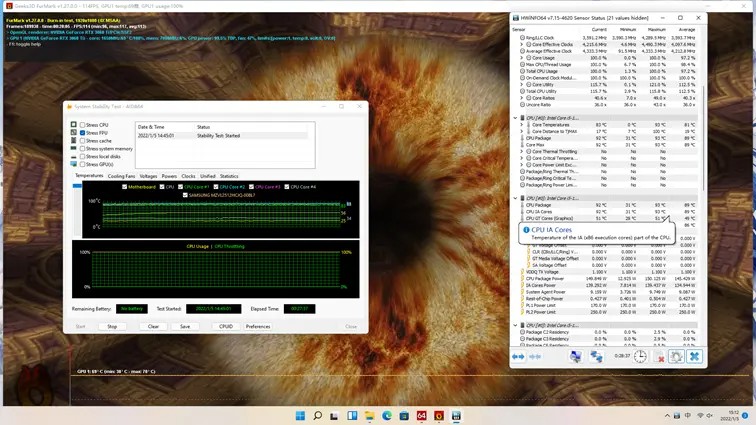
Task: Open File Explorer from taskbar
Action: (369, 415)
